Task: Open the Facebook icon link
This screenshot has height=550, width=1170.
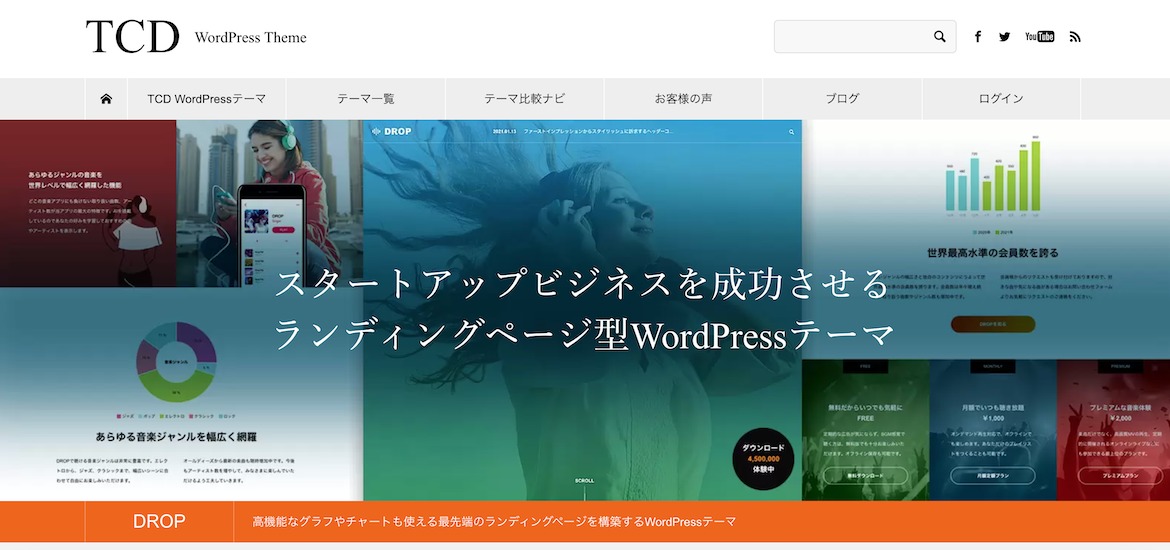Action: click(977, 37)
